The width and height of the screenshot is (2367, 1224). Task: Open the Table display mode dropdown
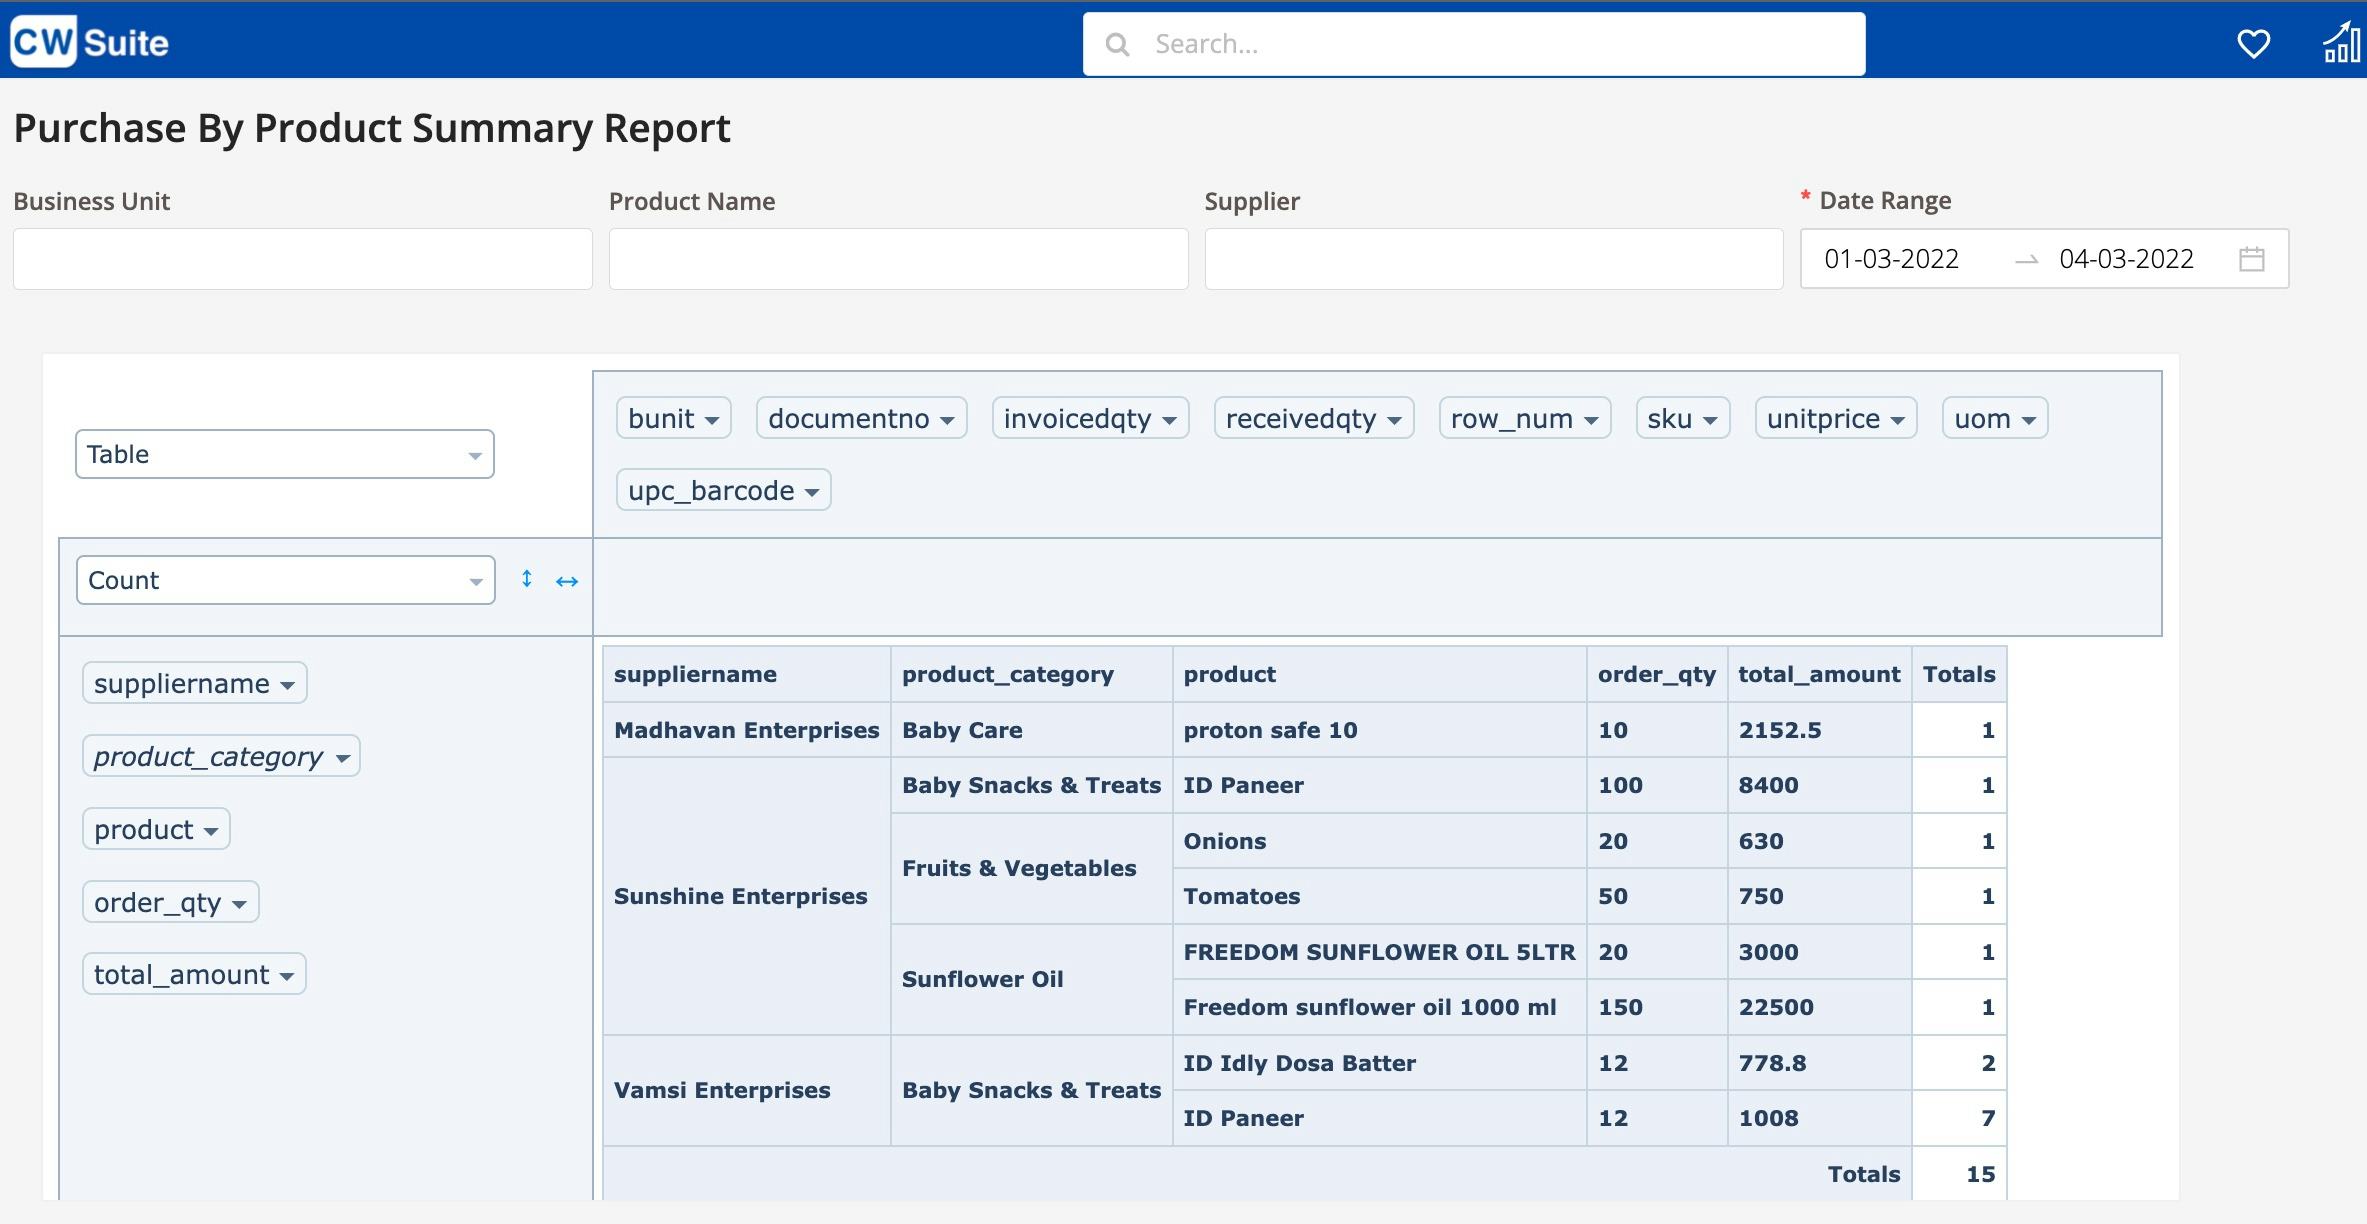point(284,453)
